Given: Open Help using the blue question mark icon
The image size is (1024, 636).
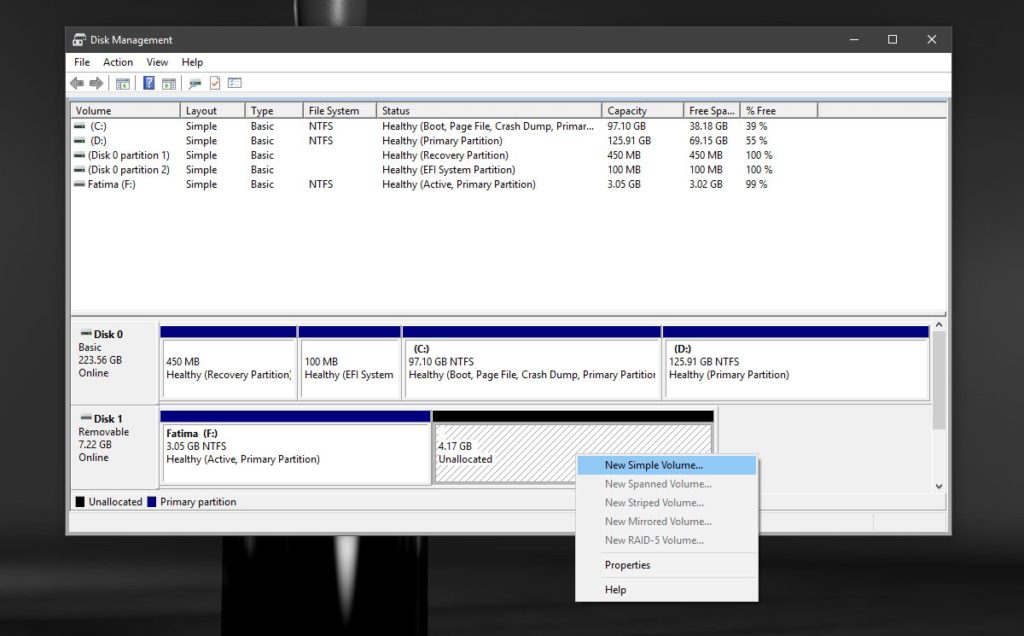Looking at the screenshot, I should [x=148, y=83].
